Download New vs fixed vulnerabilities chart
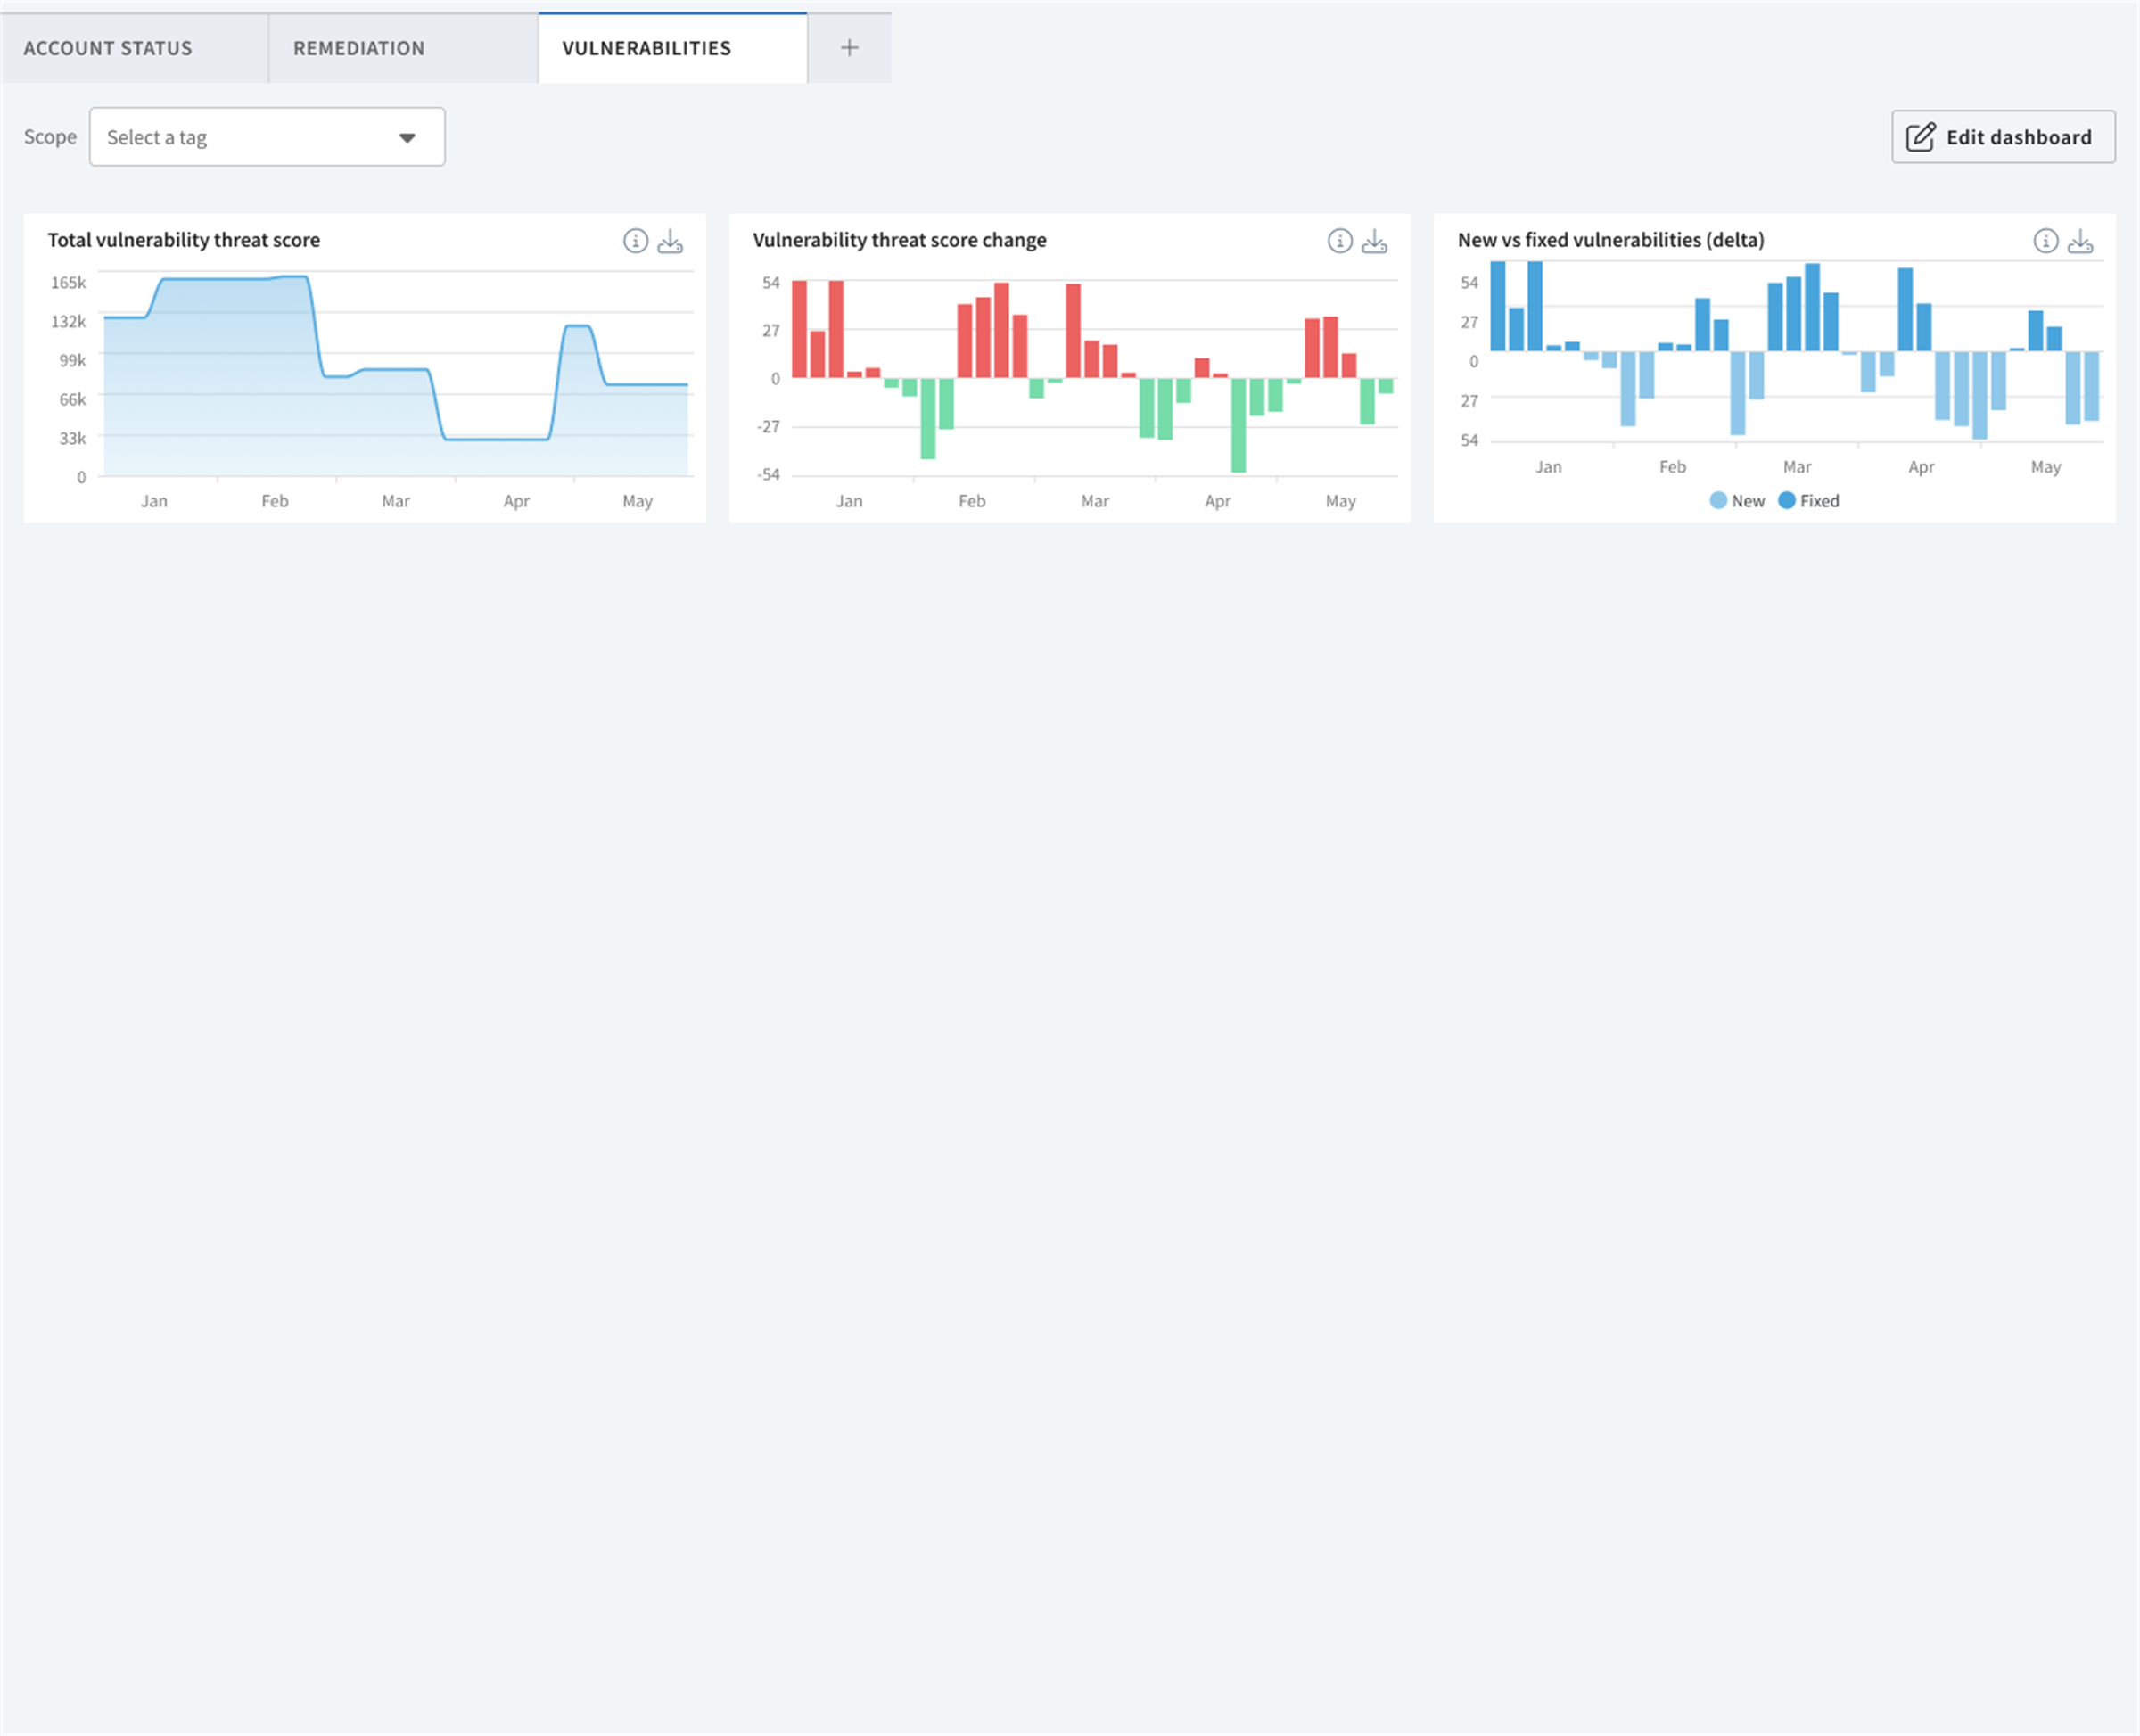The image size is (2140, 1736). tap(2082, 241)
